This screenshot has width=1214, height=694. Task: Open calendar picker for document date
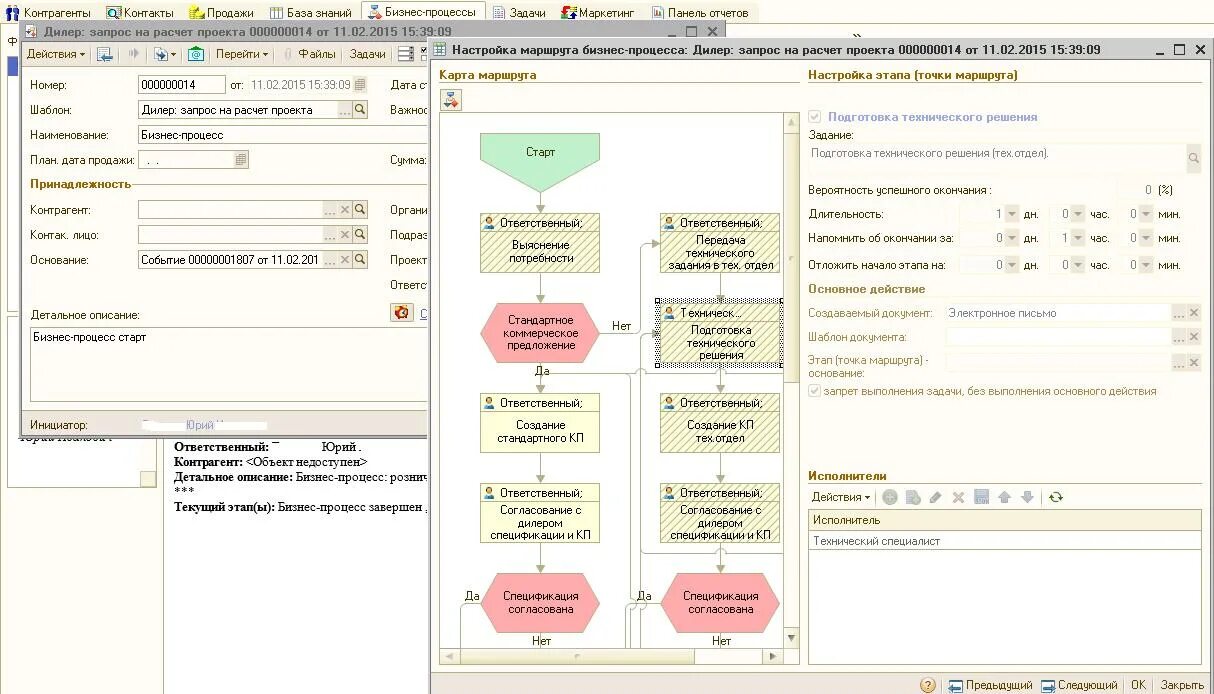pos(361,85)
